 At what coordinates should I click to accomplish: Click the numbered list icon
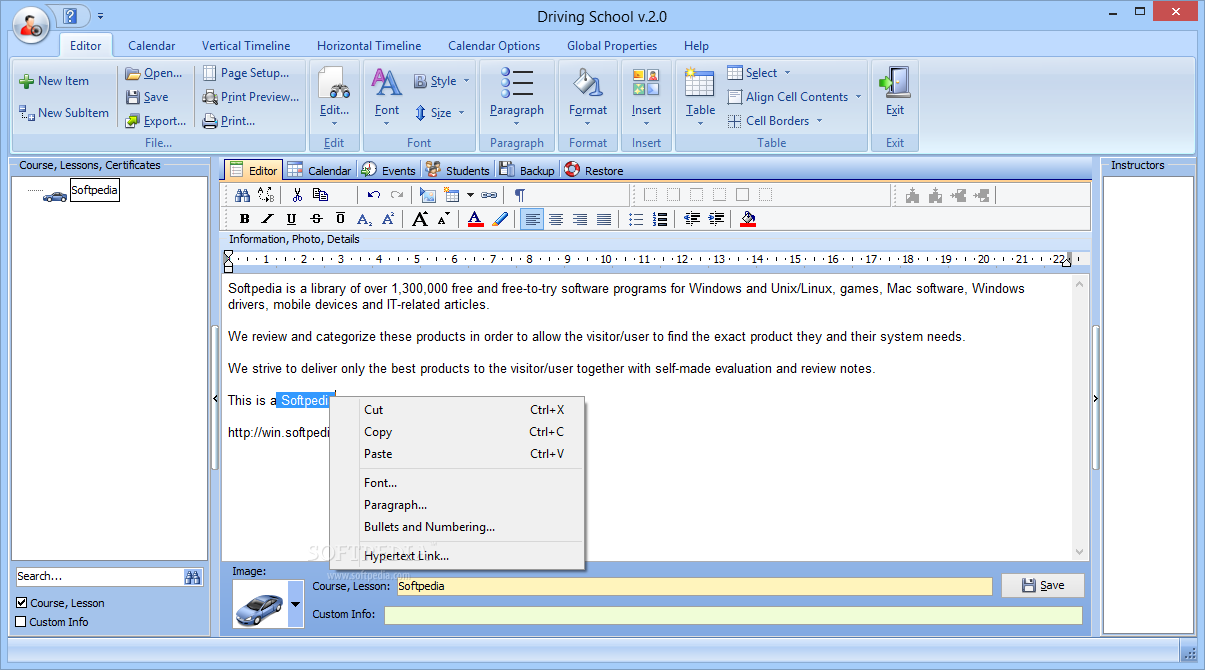[660, 219]
